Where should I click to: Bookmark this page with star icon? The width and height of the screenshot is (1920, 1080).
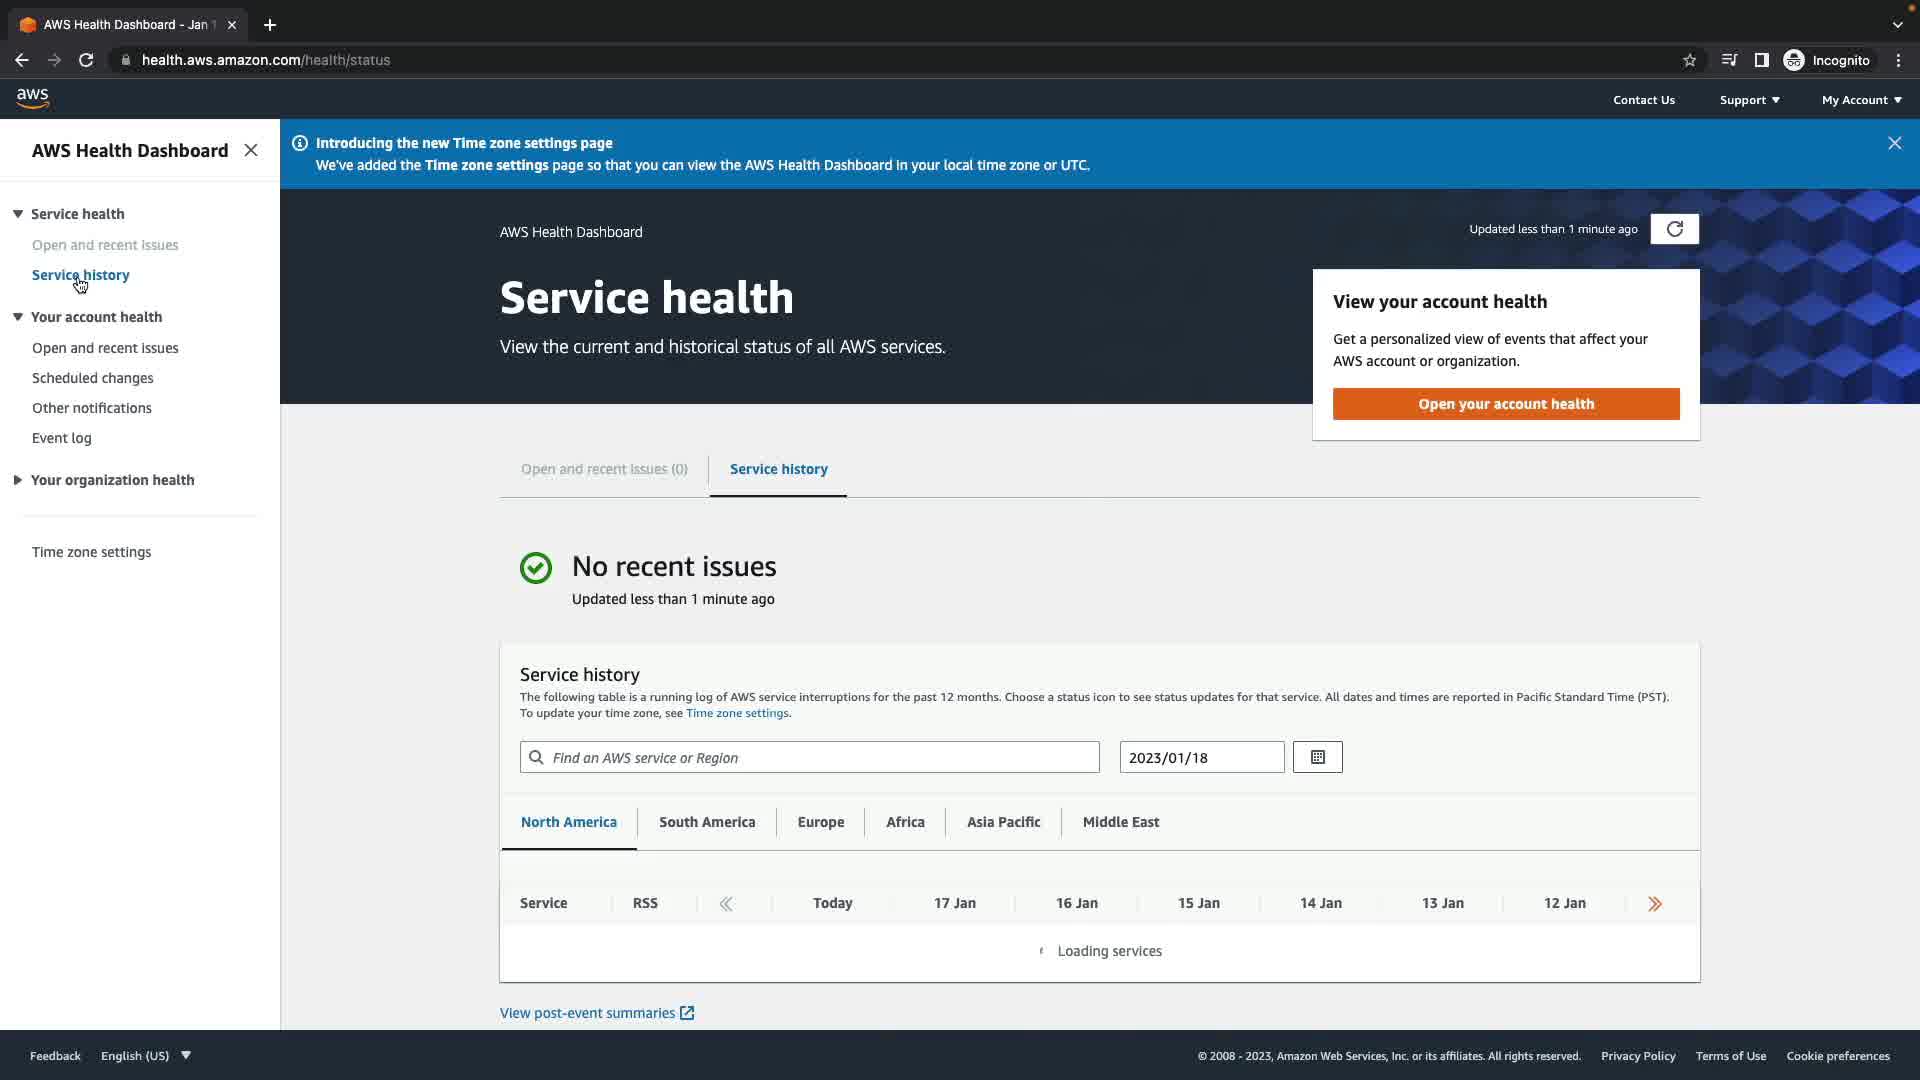point(1689,60)
